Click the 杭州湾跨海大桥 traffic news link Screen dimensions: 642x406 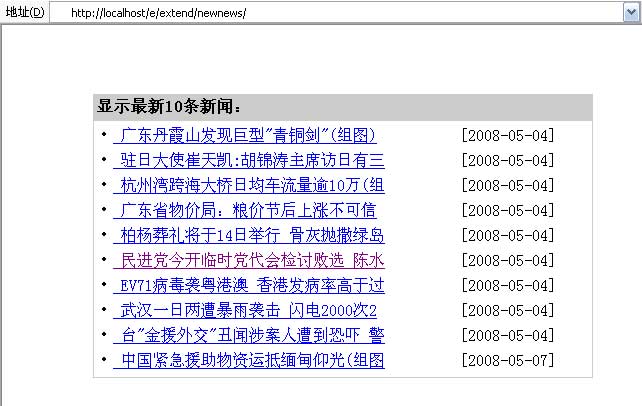(249, 185)
